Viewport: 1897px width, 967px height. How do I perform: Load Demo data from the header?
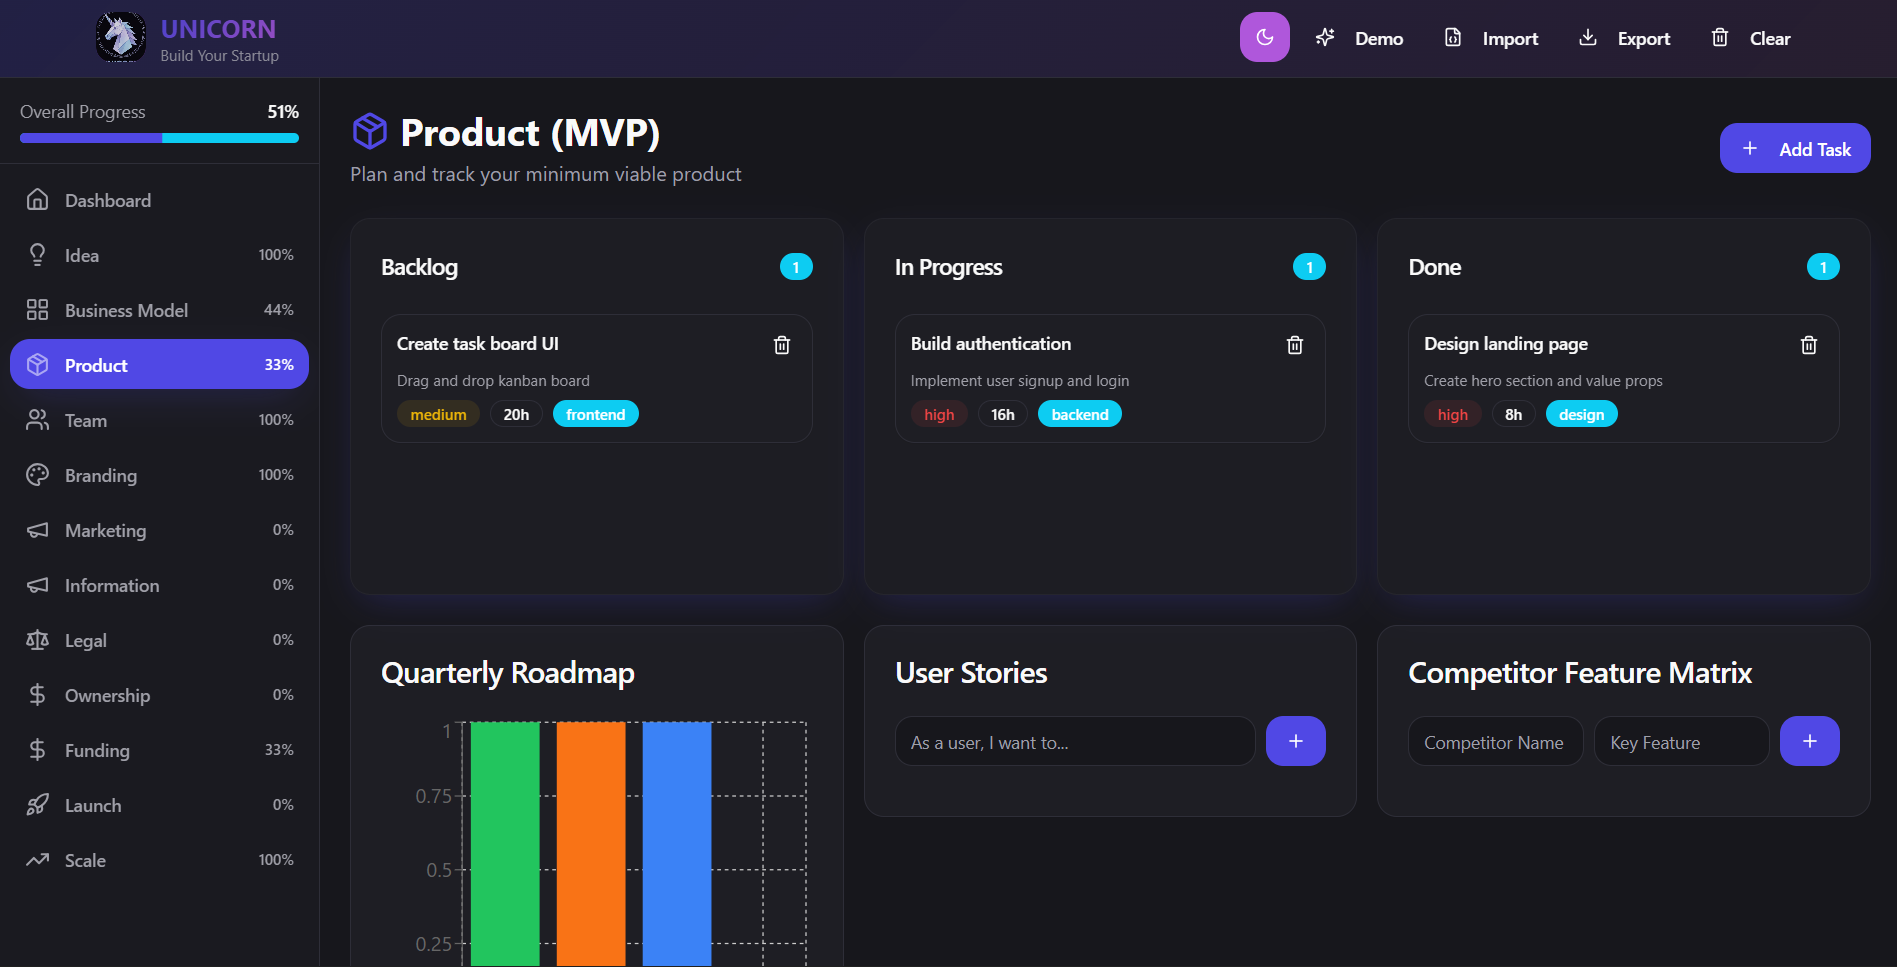pyautogui.click(x=1360, y=39)
